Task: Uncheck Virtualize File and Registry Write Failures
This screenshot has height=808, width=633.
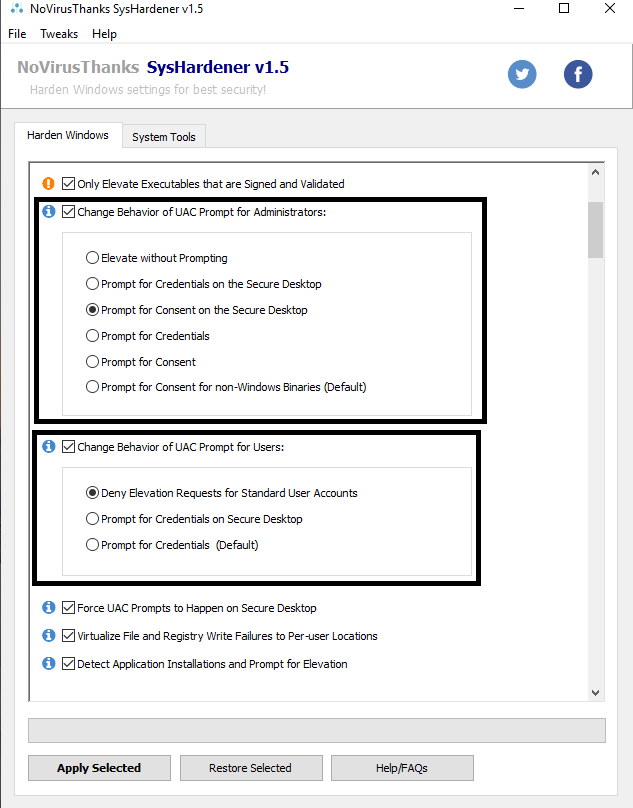Action: (68, 635)
